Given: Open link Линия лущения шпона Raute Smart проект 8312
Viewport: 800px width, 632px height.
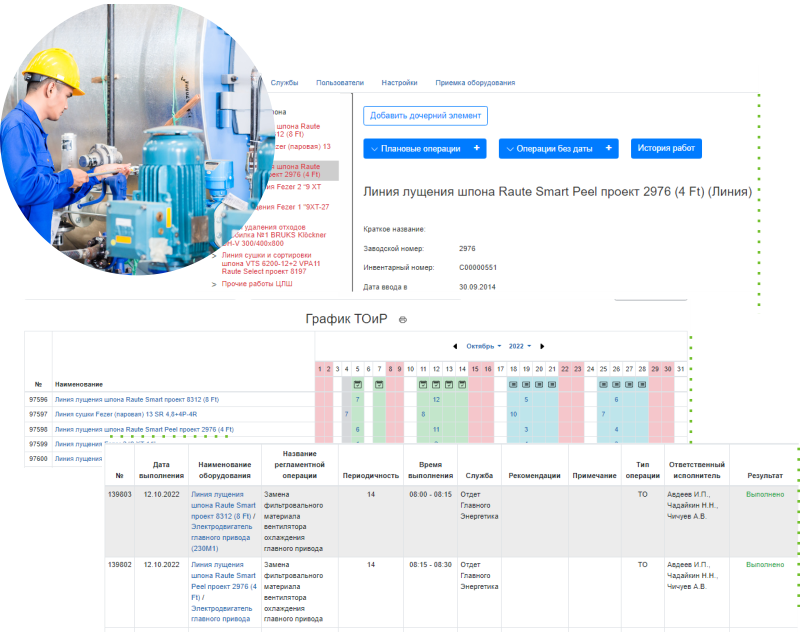Looking at the screenshot, I should click(137, 400).
